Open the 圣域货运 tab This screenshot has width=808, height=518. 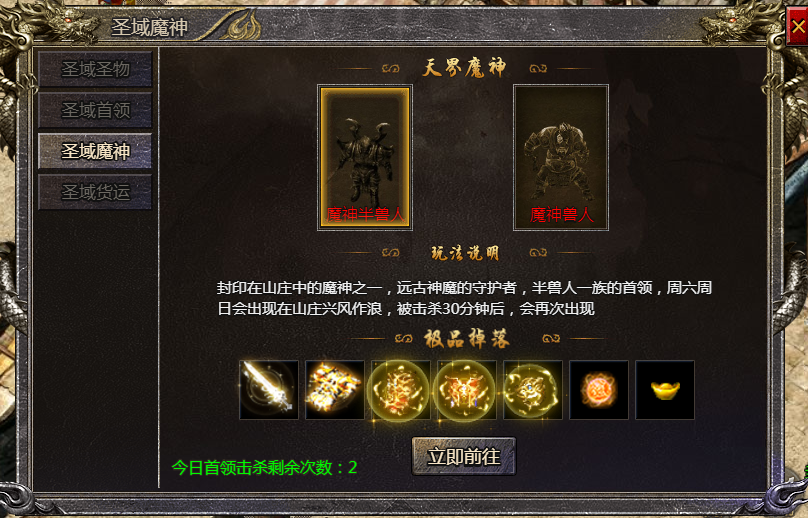coord(95,192)
